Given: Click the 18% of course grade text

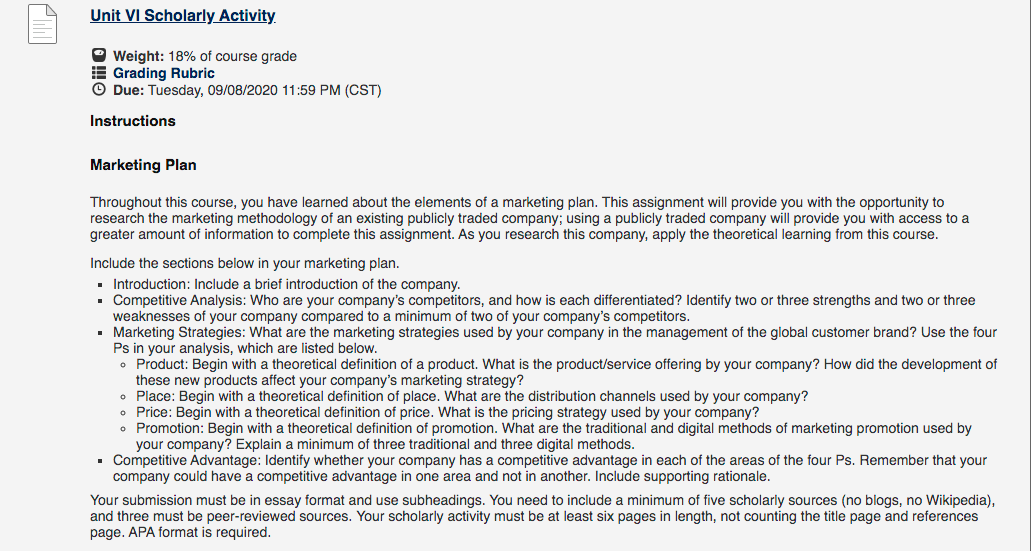Looking at the screenshot, I should tap(232, 57).
